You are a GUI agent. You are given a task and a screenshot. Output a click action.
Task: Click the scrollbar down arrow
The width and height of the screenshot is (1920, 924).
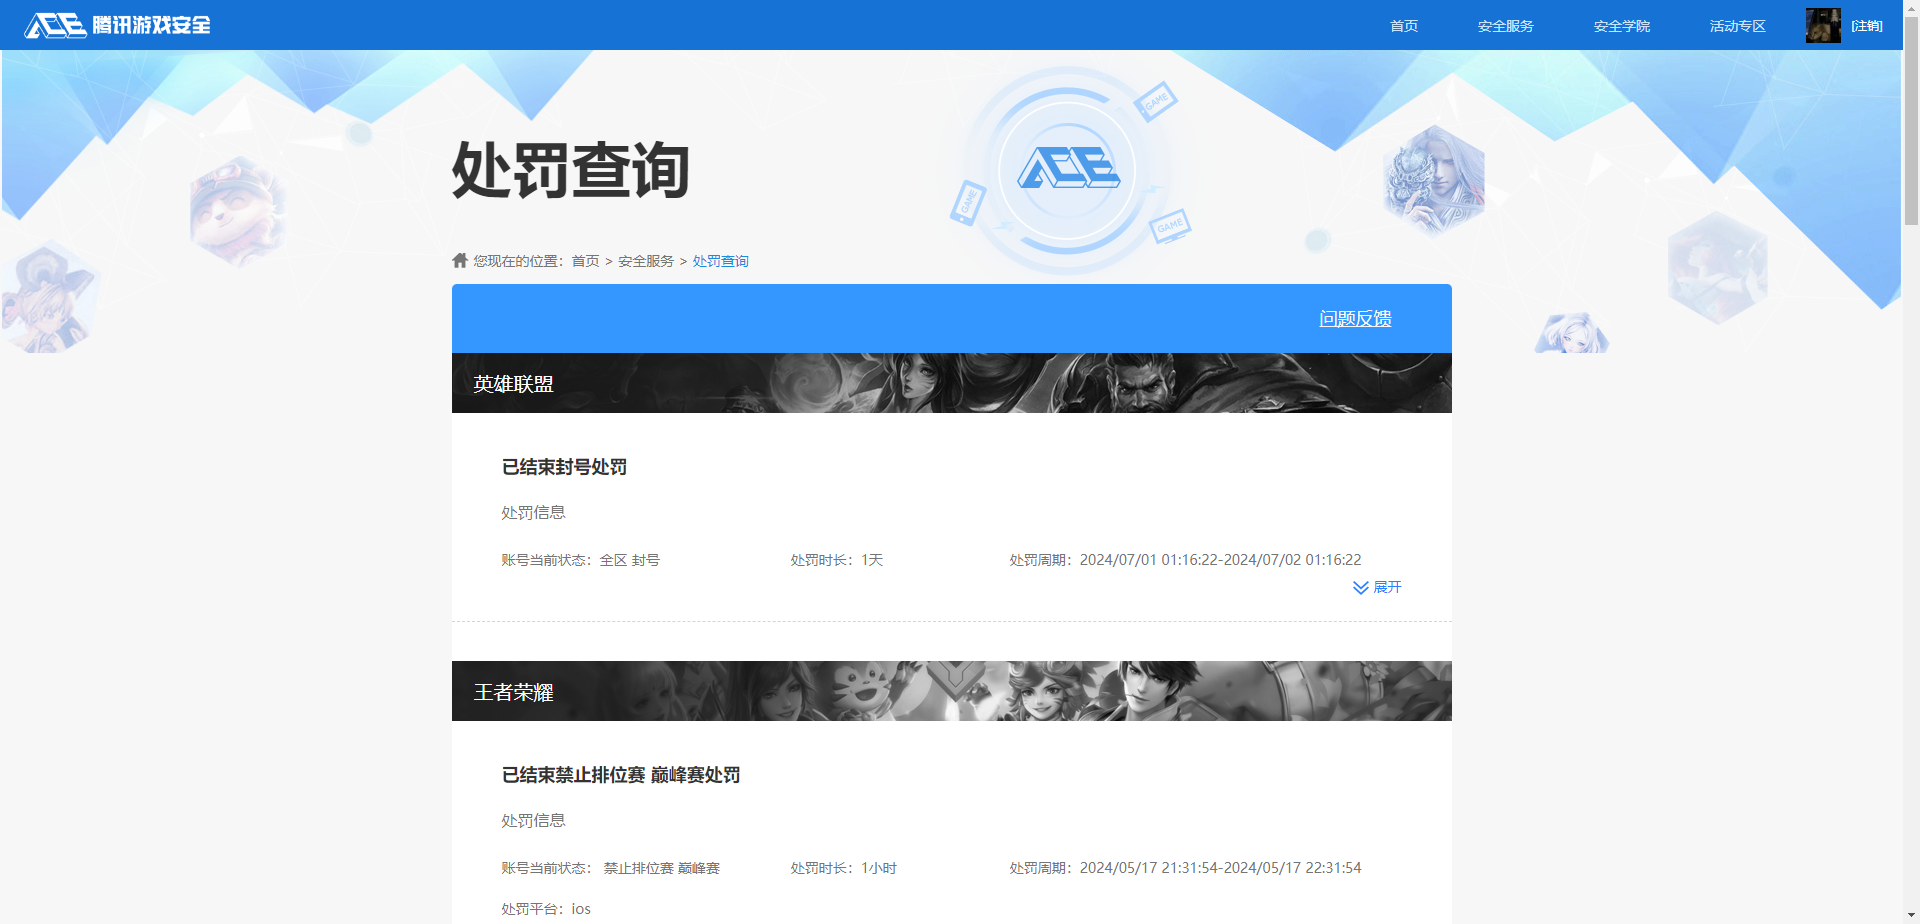(1911, 915)
